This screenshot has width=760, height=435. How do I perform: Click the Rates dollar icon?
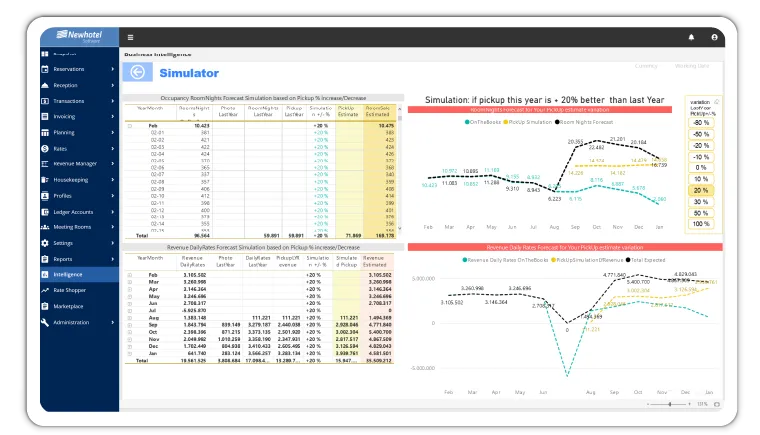(x=45, y=148)
